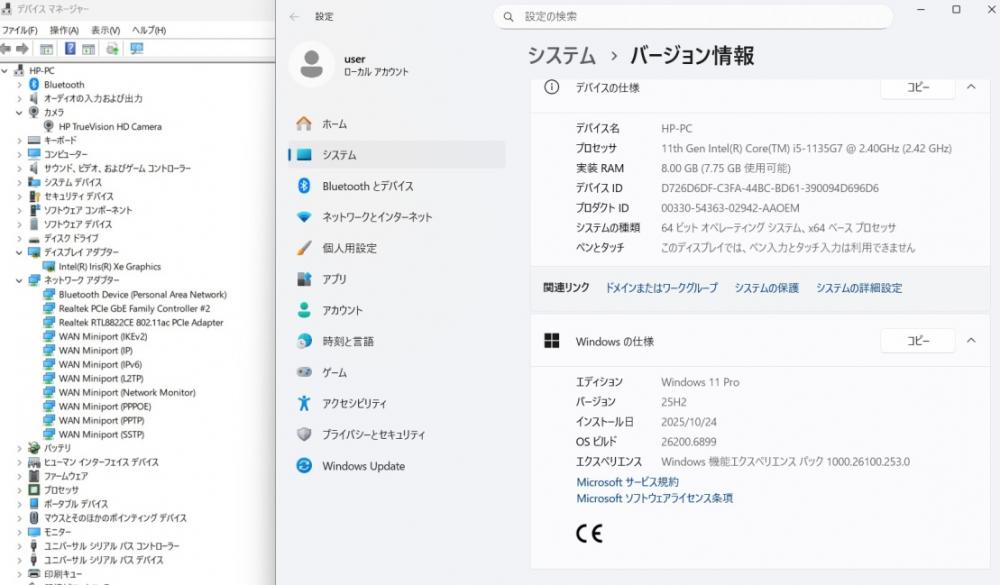The image size is (1000, 585).
Task: Open プライバシーとセキュリティ settings
Action: pos(373,435)
